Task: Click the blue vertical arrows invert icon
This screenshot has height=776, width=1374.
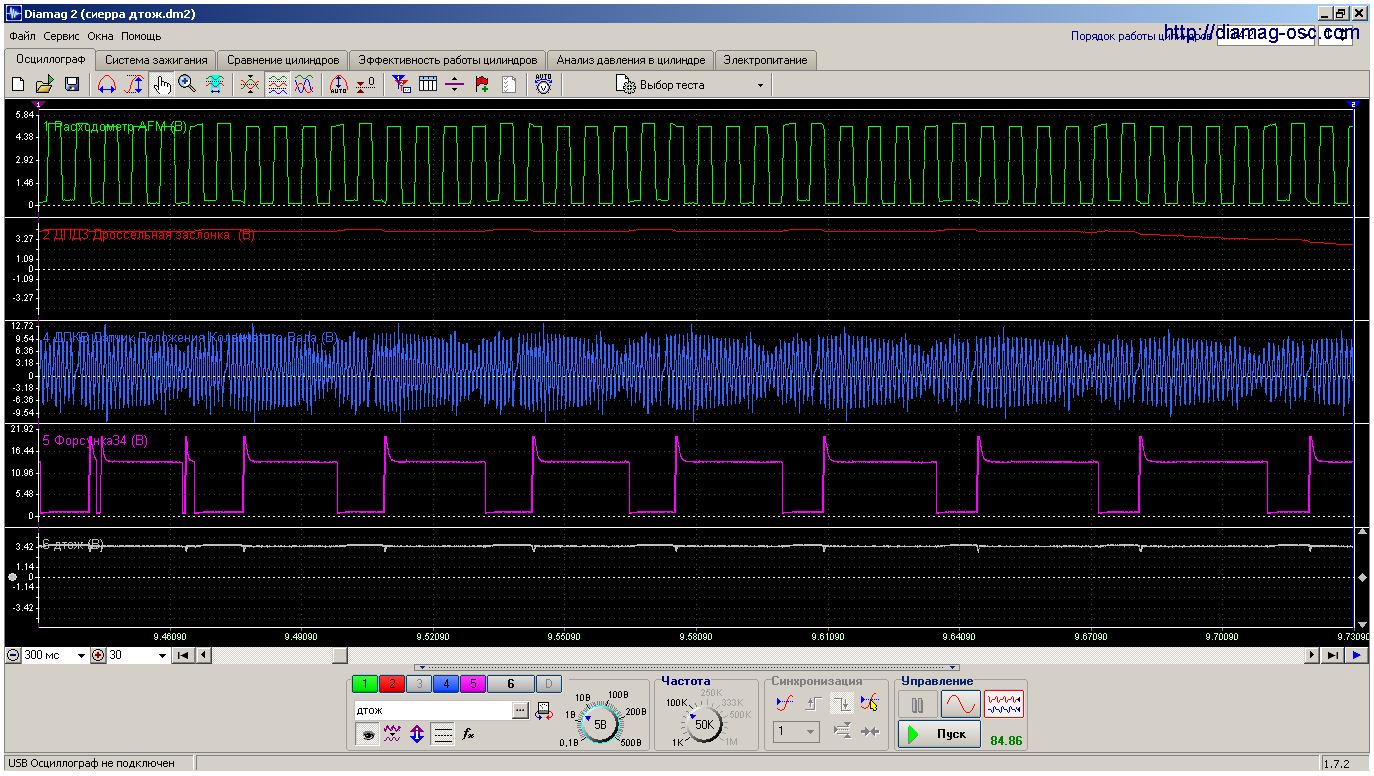Action: pos(417,734)
